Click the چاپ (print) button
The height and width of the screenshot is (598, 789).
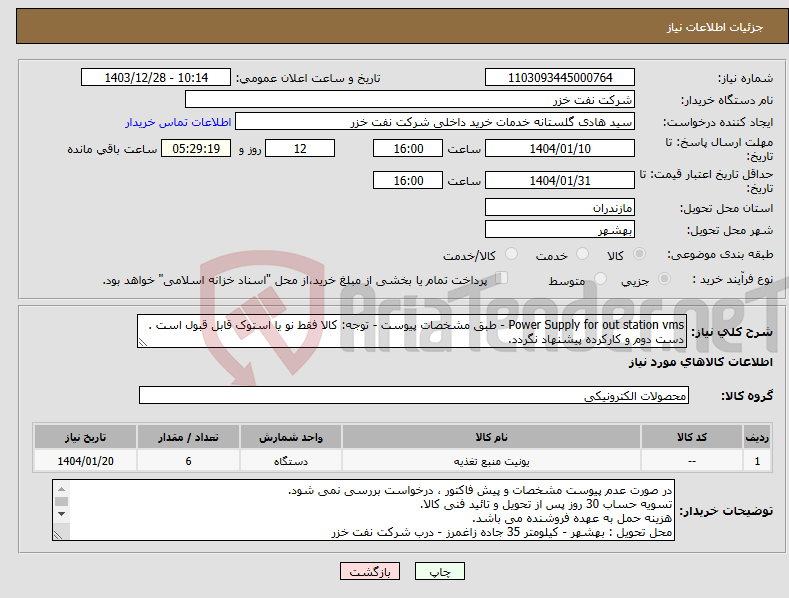click(439, 571)
